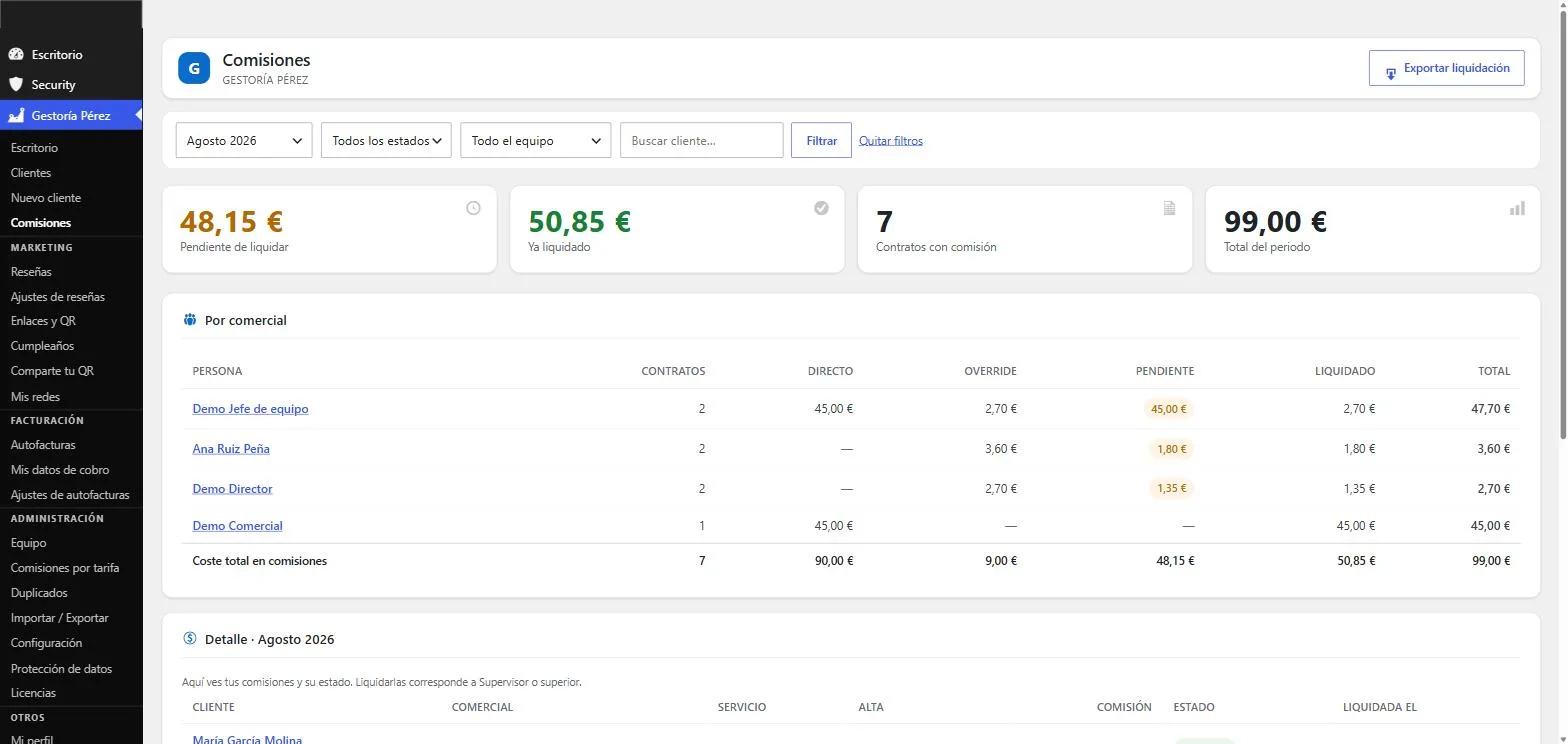Open Demo Jefe de equipo link
This screenshot has width=1568, height=744.
coord(250,409)
